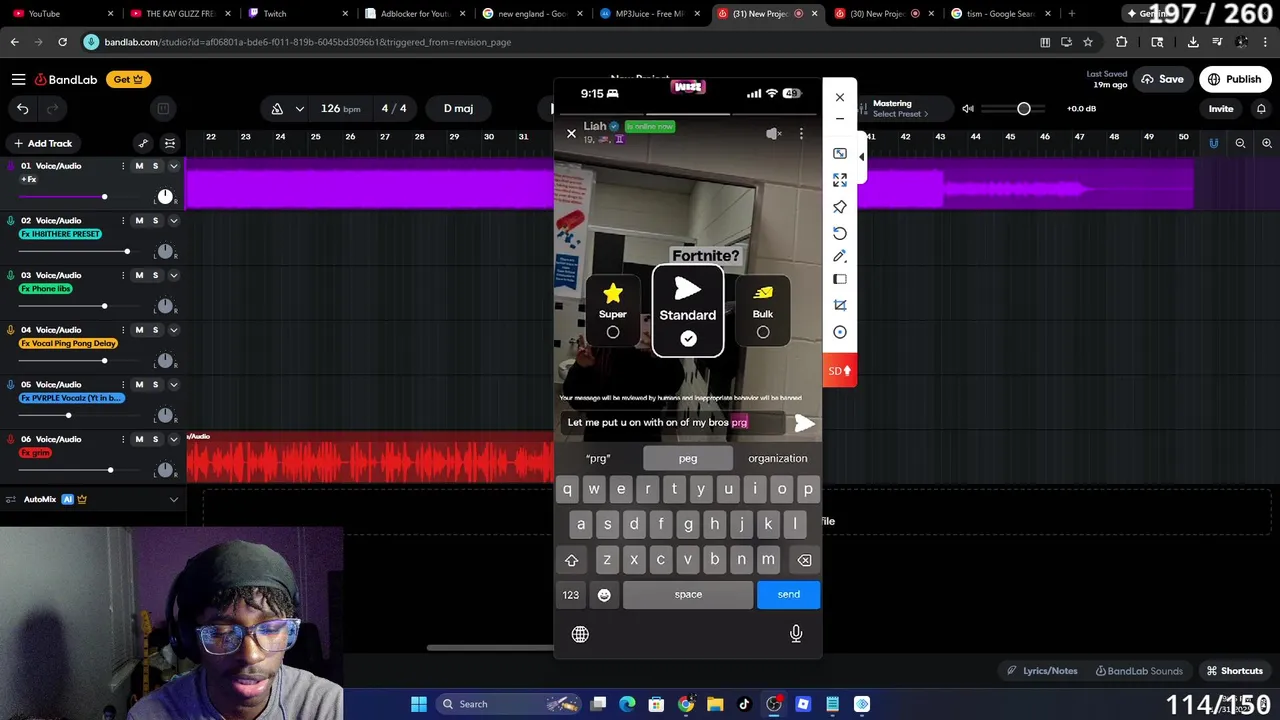Tap the white send arrow next to the message
This screenshot has height=720, width=1280.
coord(804,423)
